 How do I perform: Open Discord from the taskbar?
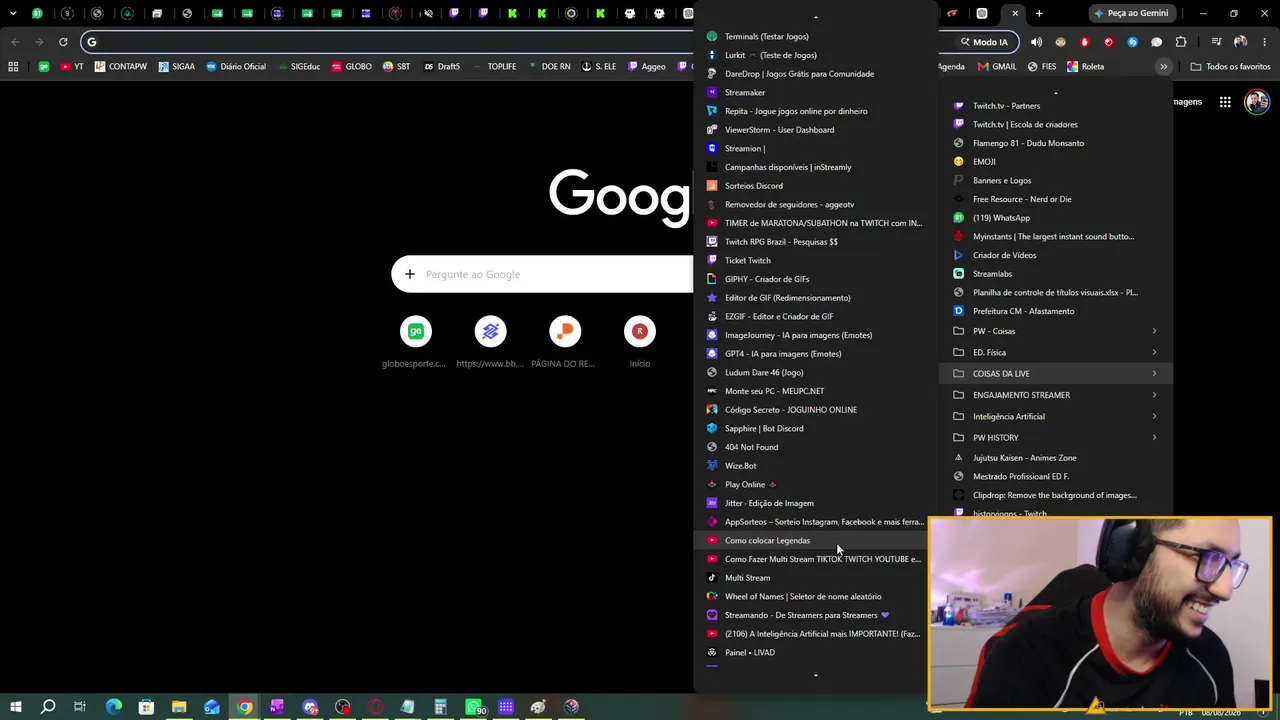point(310,707)
